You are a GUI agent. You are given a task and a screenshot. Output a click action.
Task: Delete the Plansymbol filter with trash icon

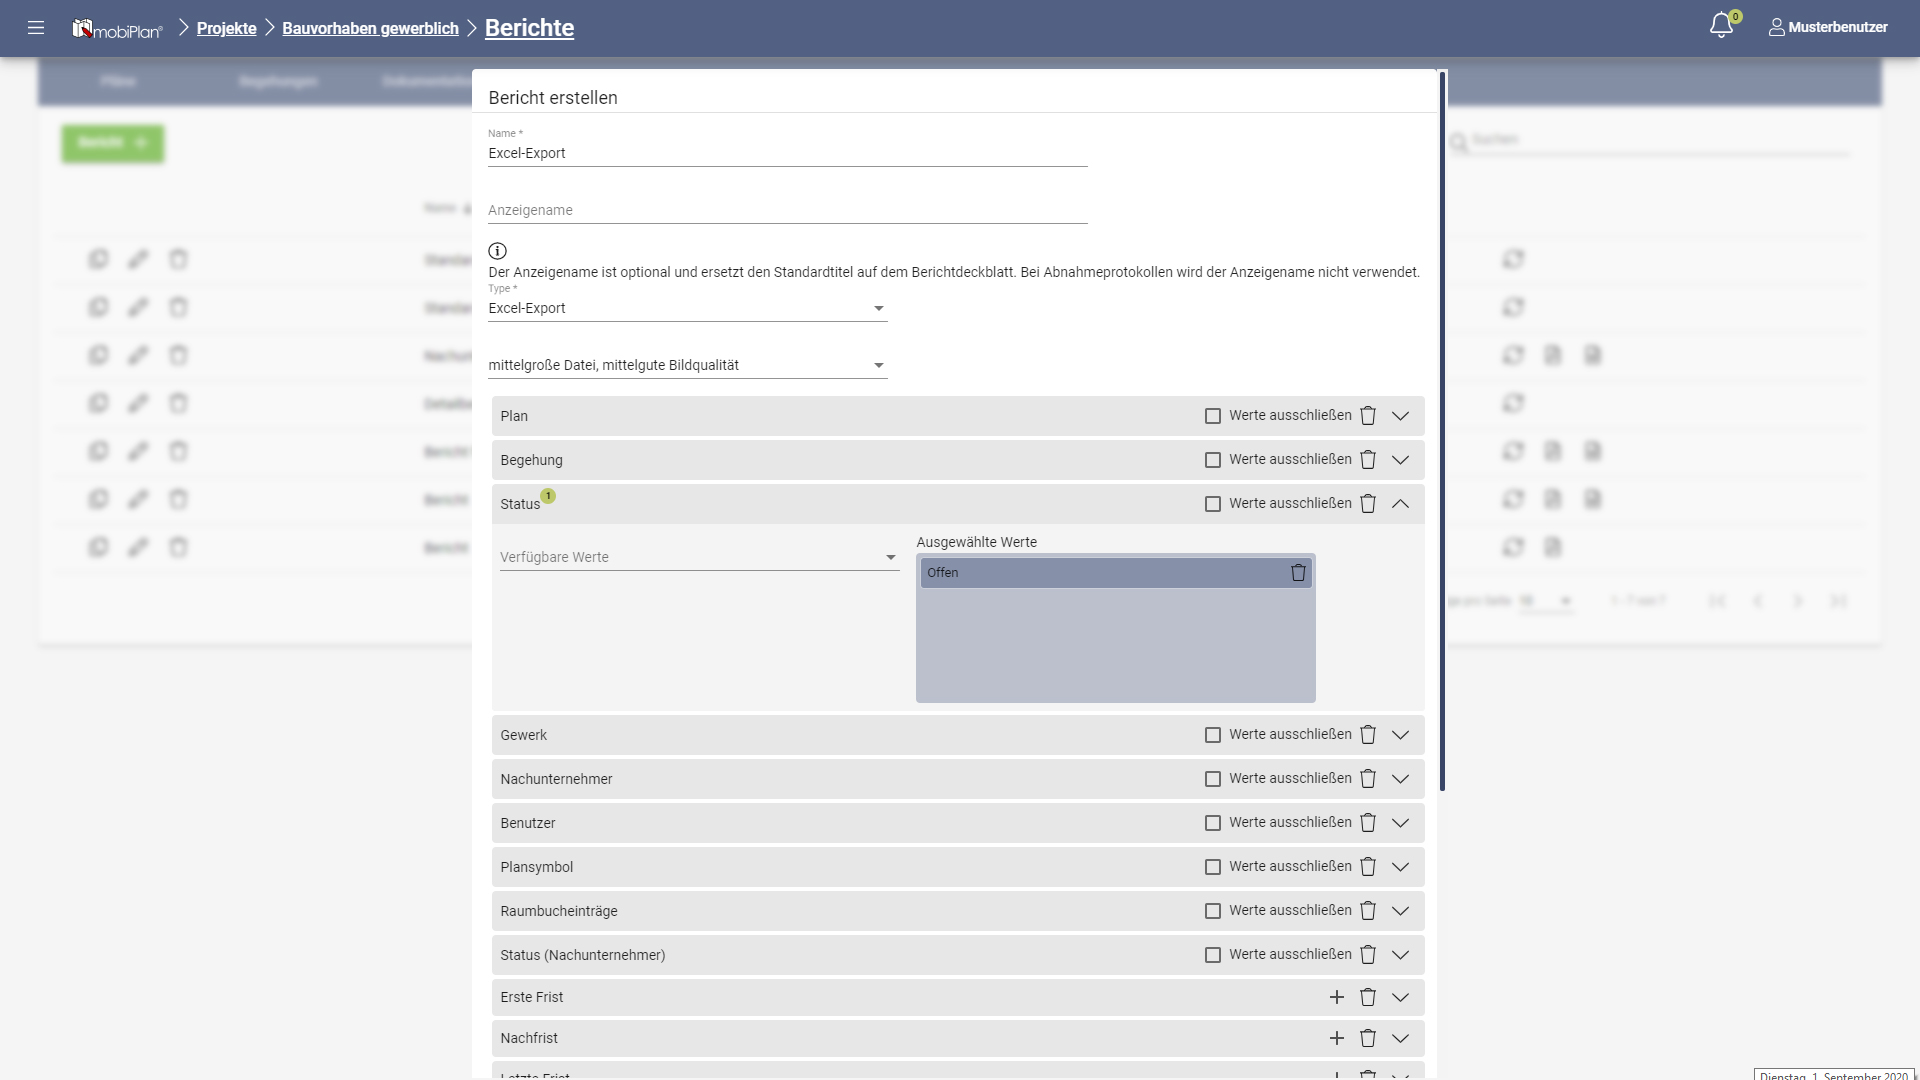[x=1368, y=867]
